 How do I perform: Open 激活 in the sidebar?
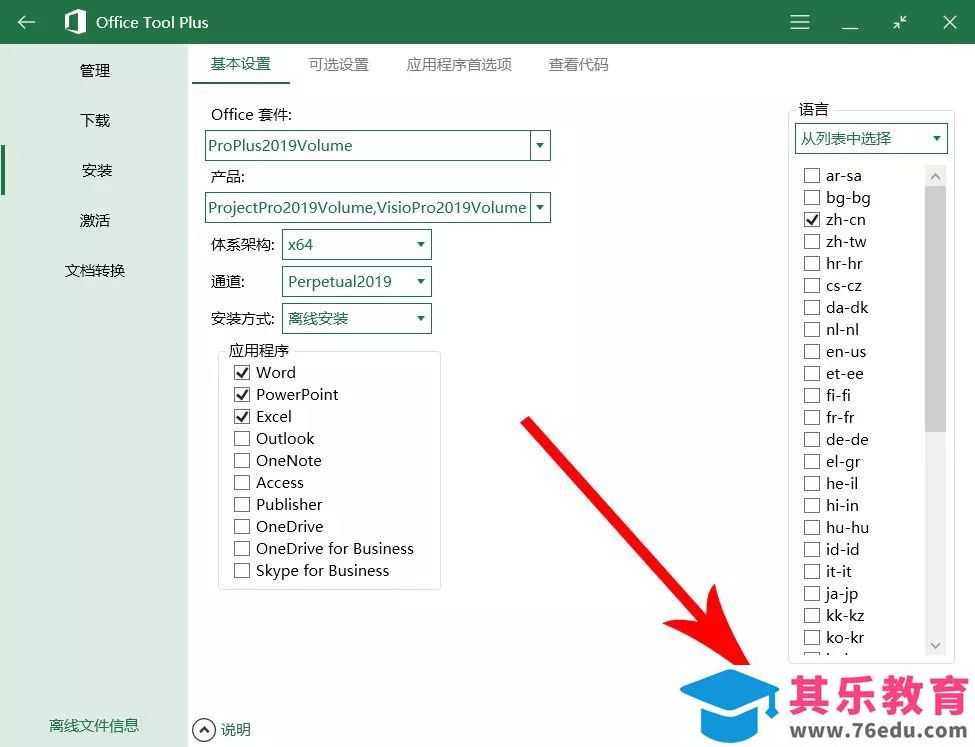(x=95, y=220)
